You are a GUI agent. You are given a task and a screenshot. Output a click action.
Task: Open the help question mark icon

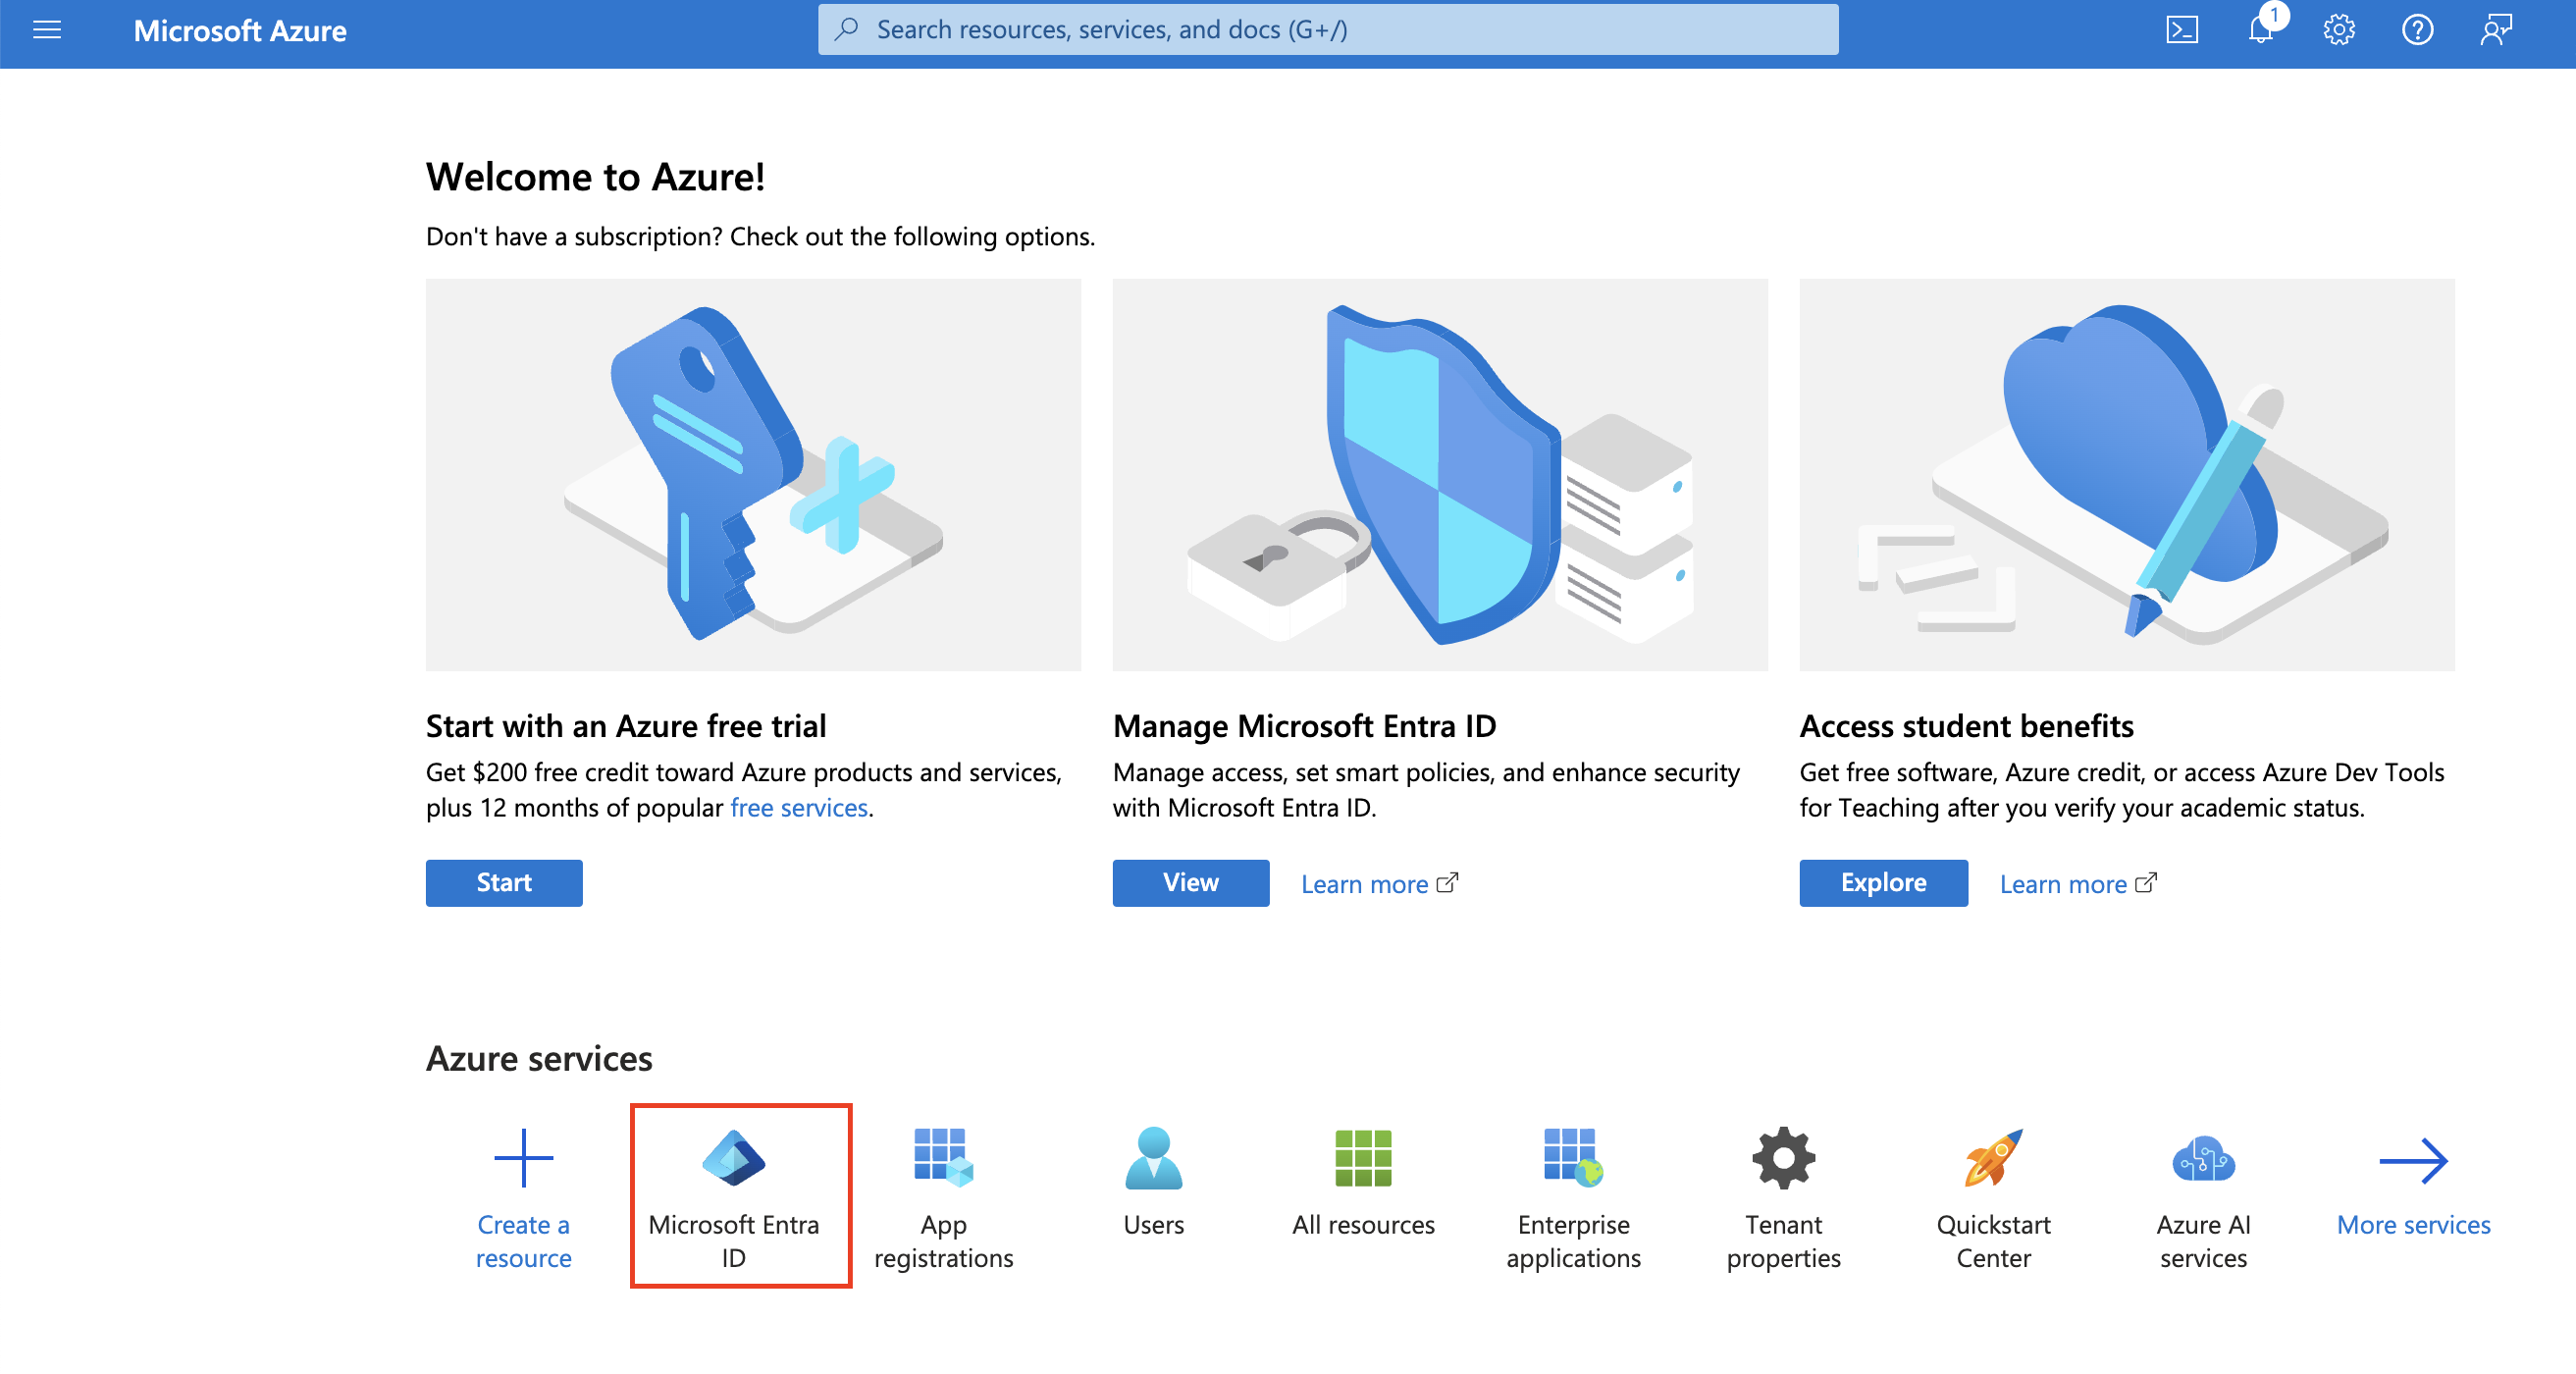tap(2417, 30)
